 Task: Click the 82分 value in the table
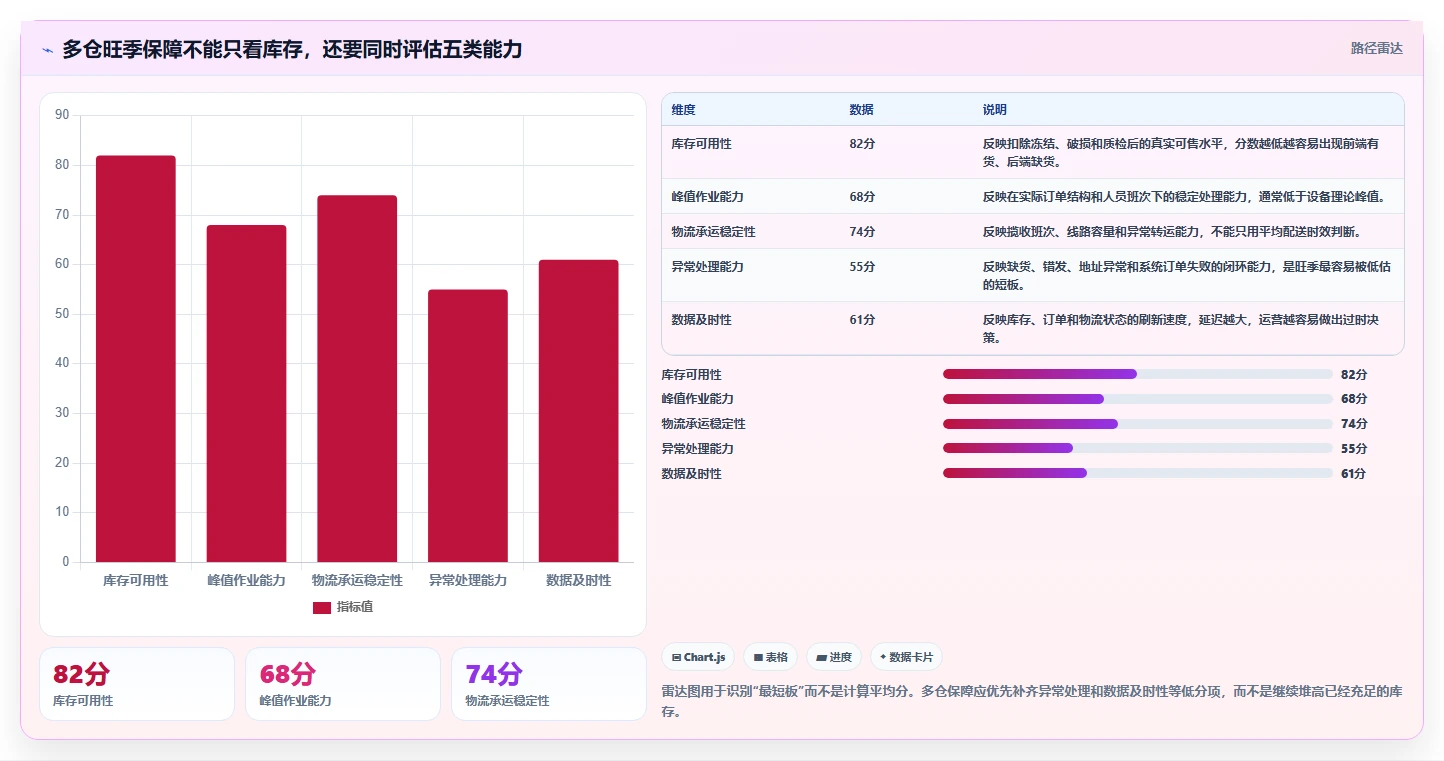click(862, 144)
